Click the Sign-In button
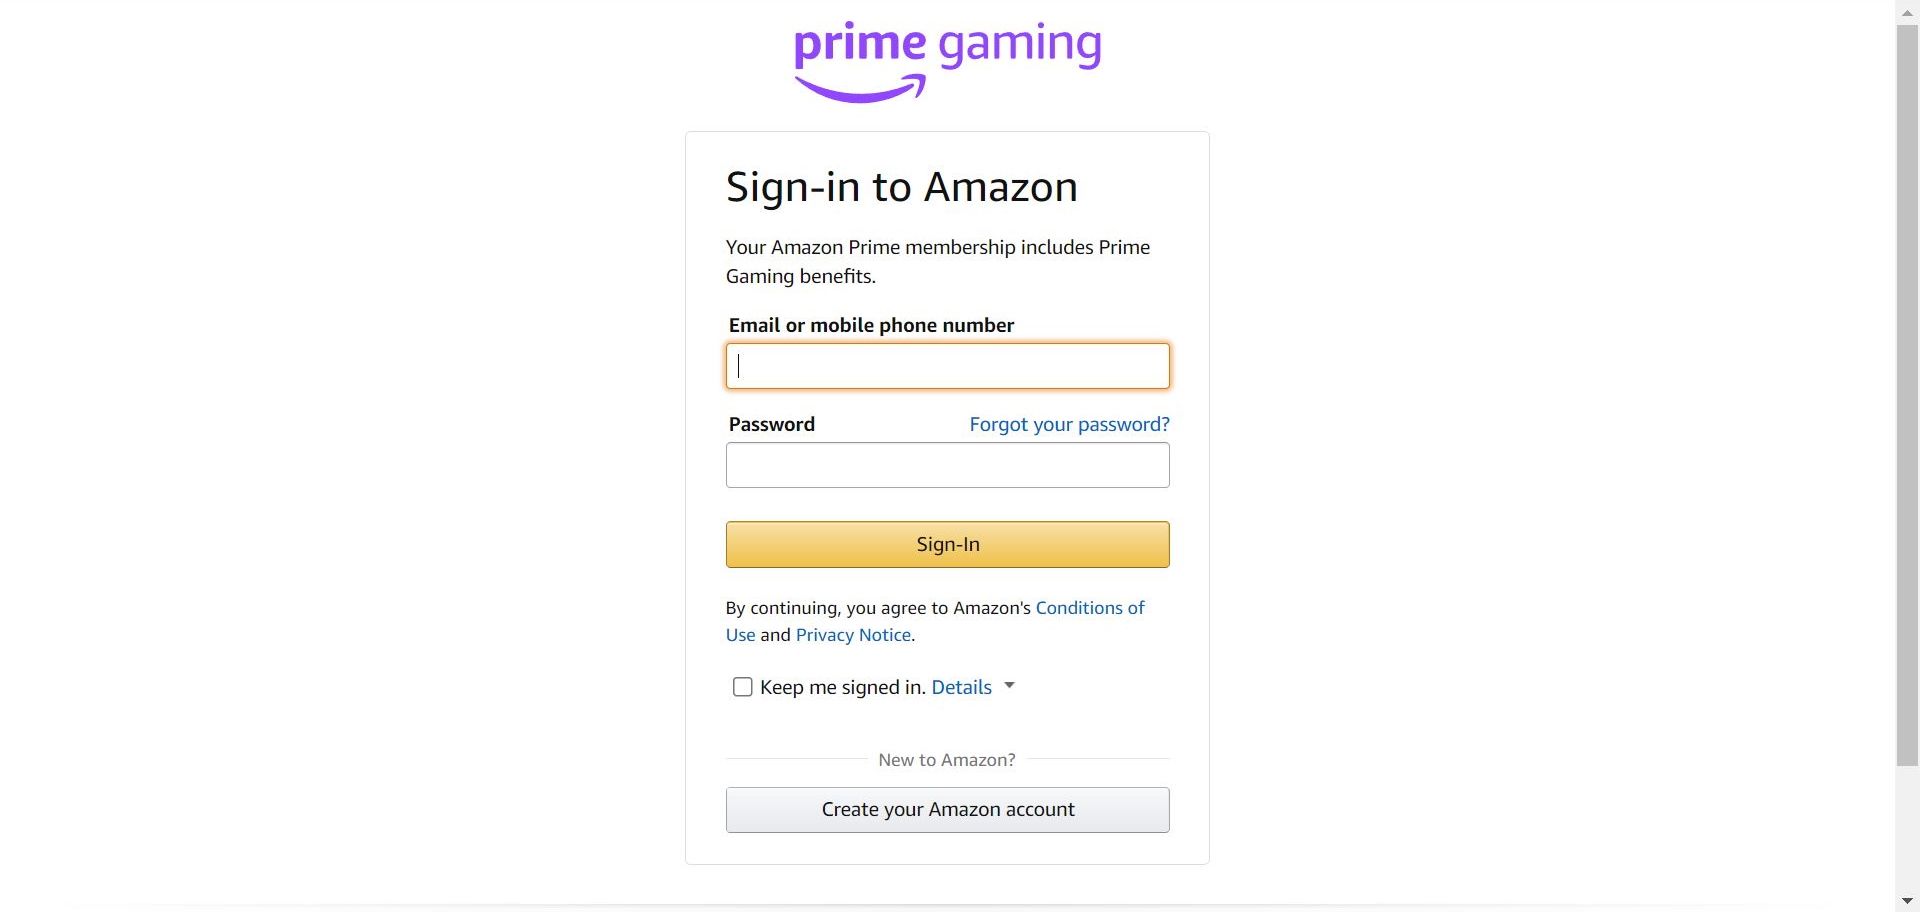 click(x=947, y=544)
